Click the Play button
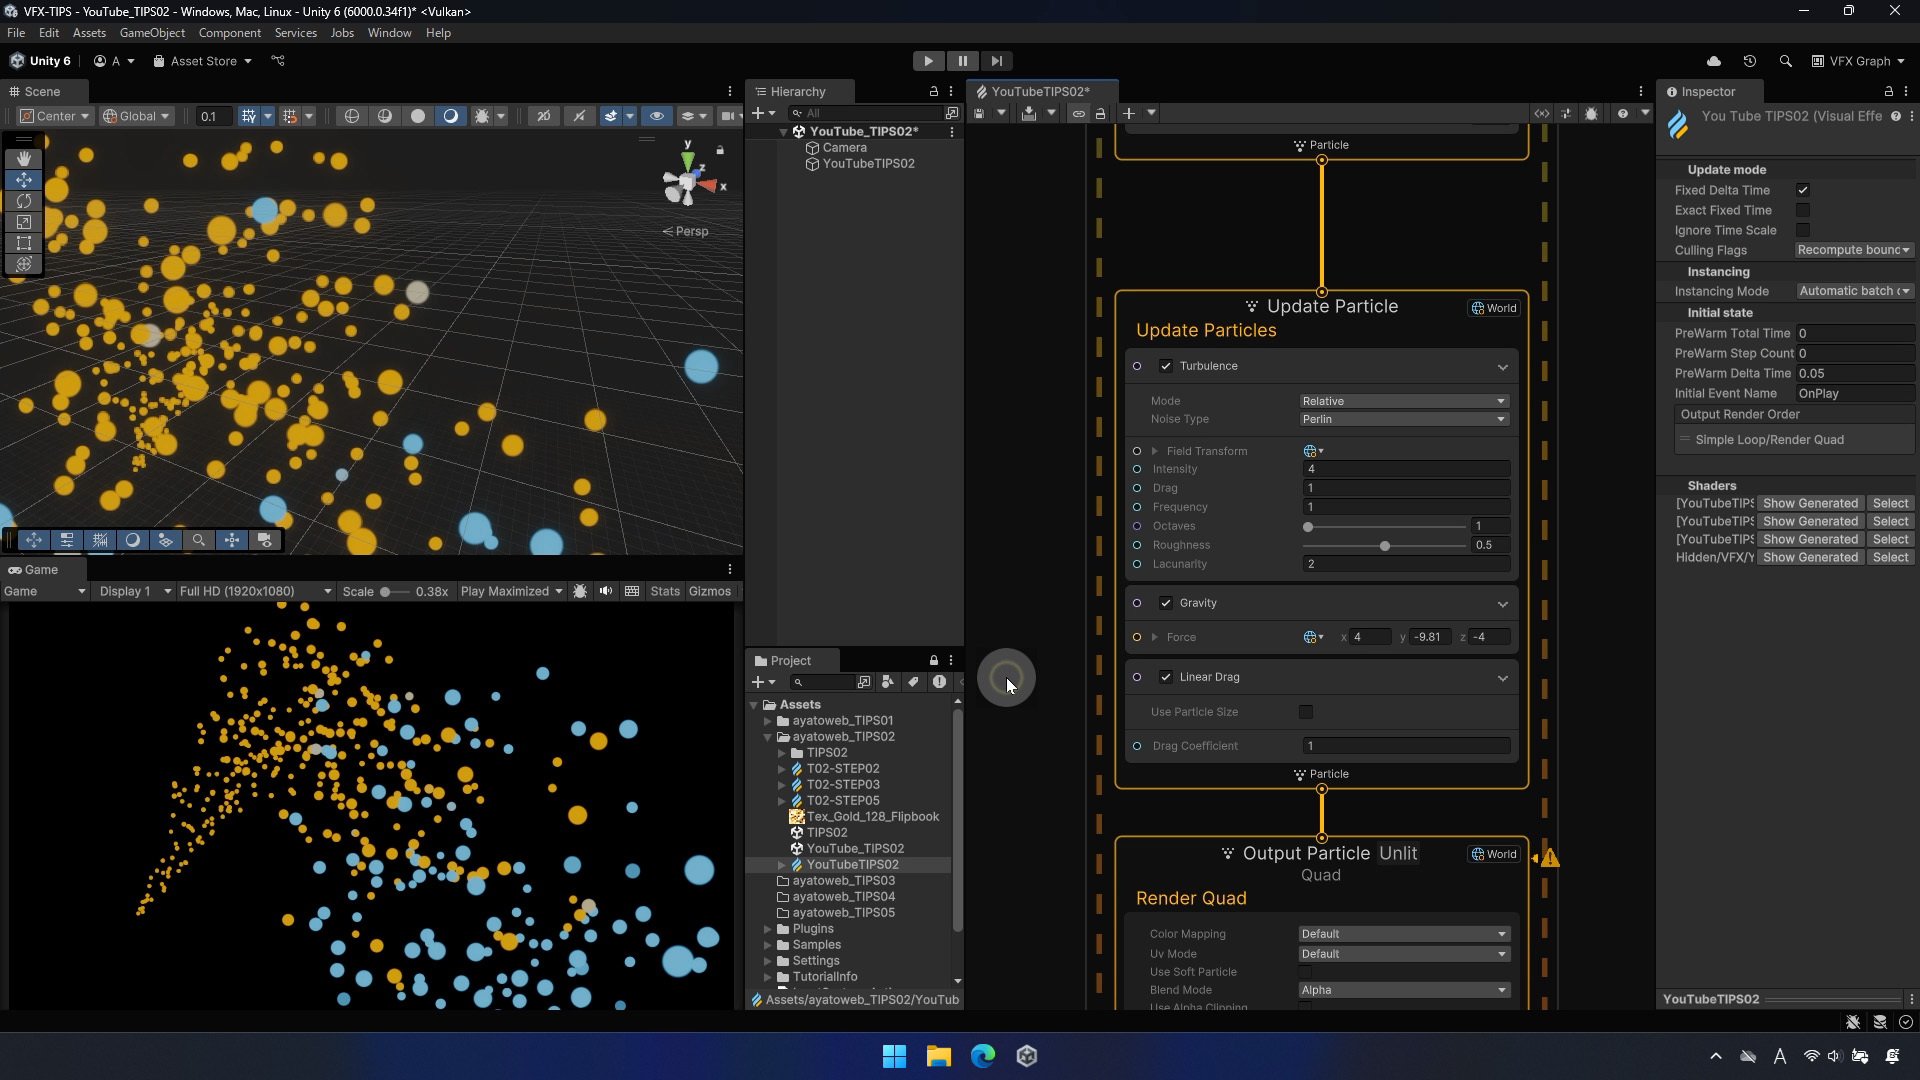The height and width of the screenshot is (1080, 1920). point(928,61)
